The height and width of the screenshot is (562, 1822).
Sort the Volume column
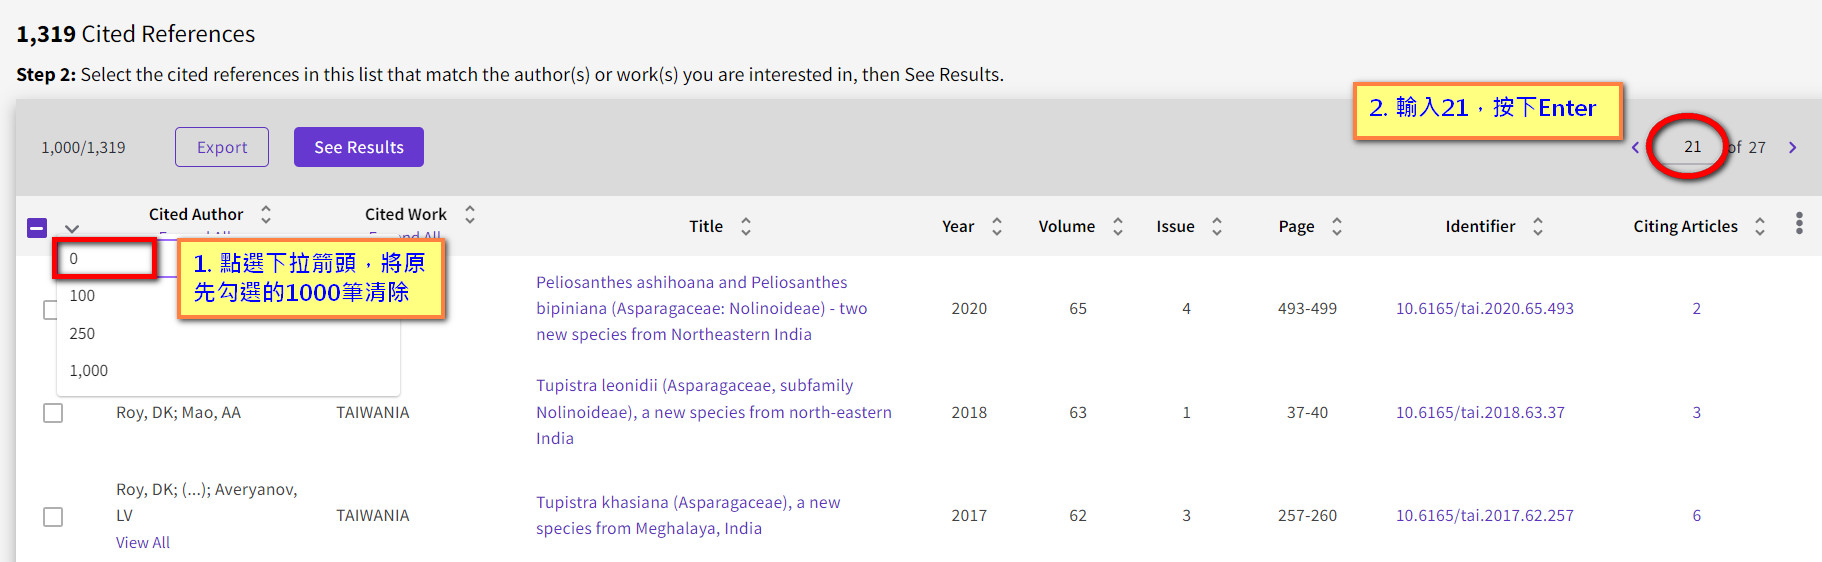pos(1118,226)
